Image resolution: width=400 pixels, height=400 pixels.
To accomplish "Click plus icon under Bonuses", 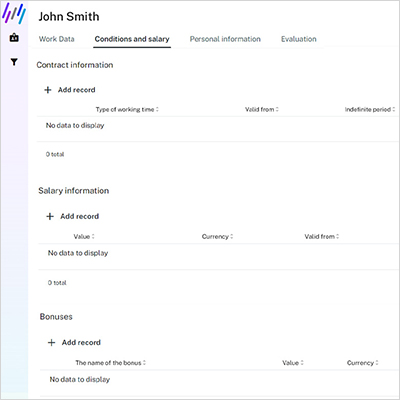I will [x=51, y=343].
